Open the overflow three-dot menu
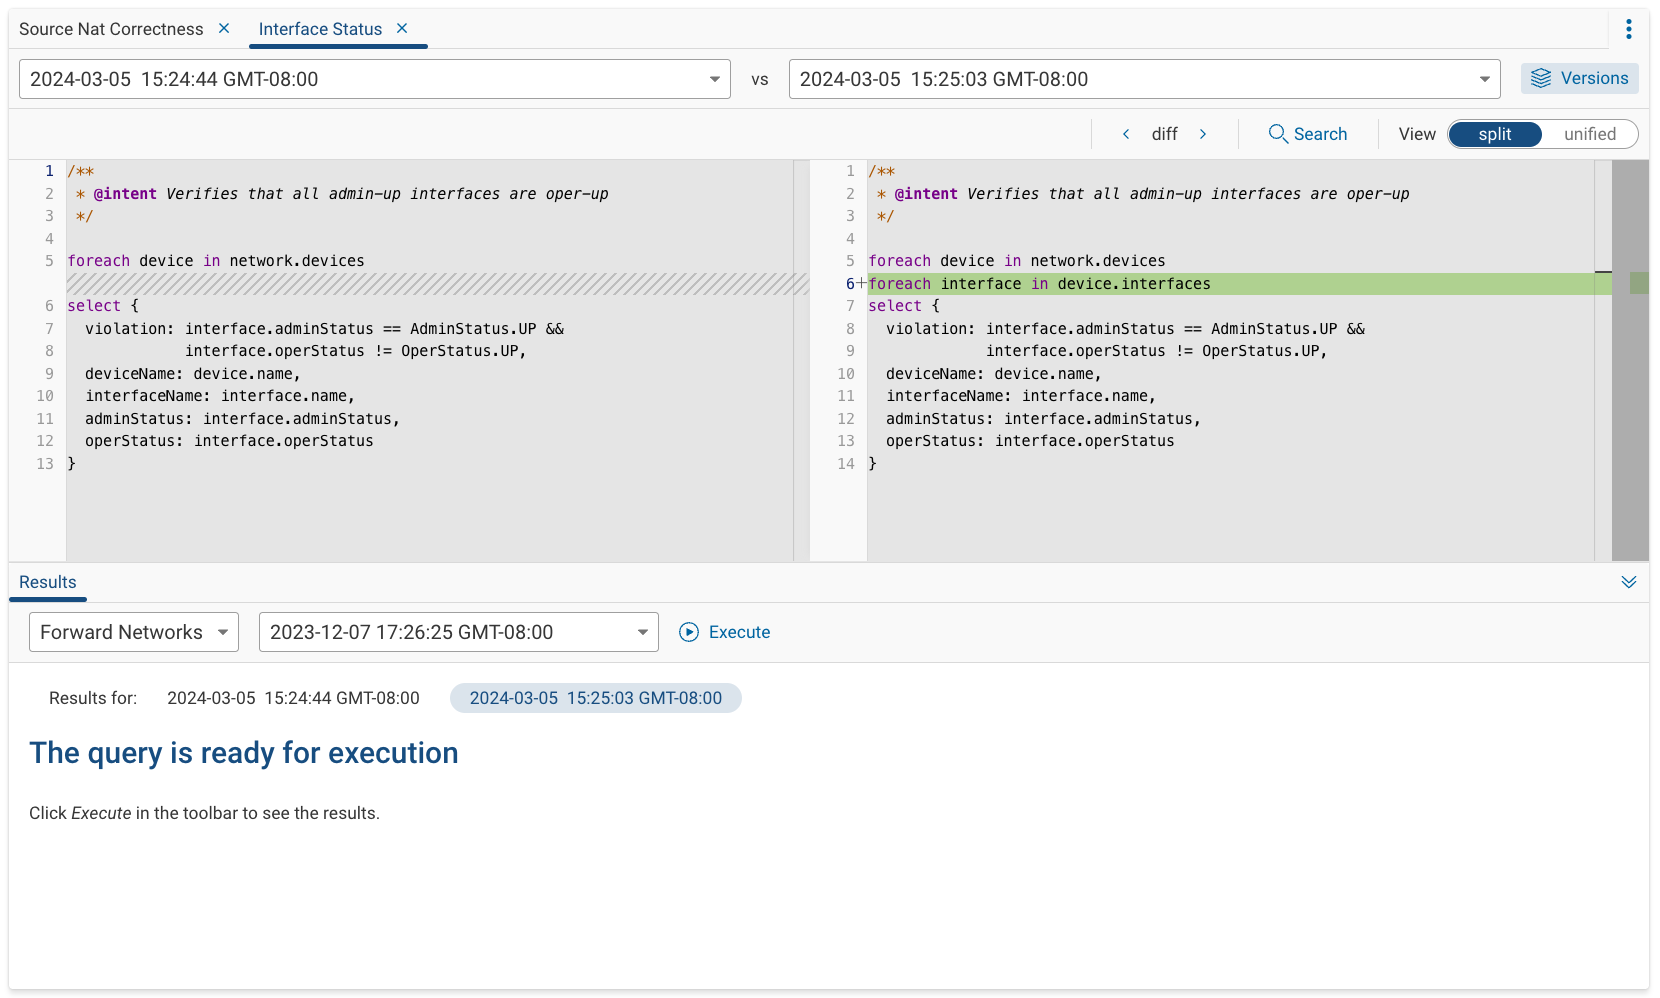Viewport: 1660px width, 998px height. click(1629, 28)
